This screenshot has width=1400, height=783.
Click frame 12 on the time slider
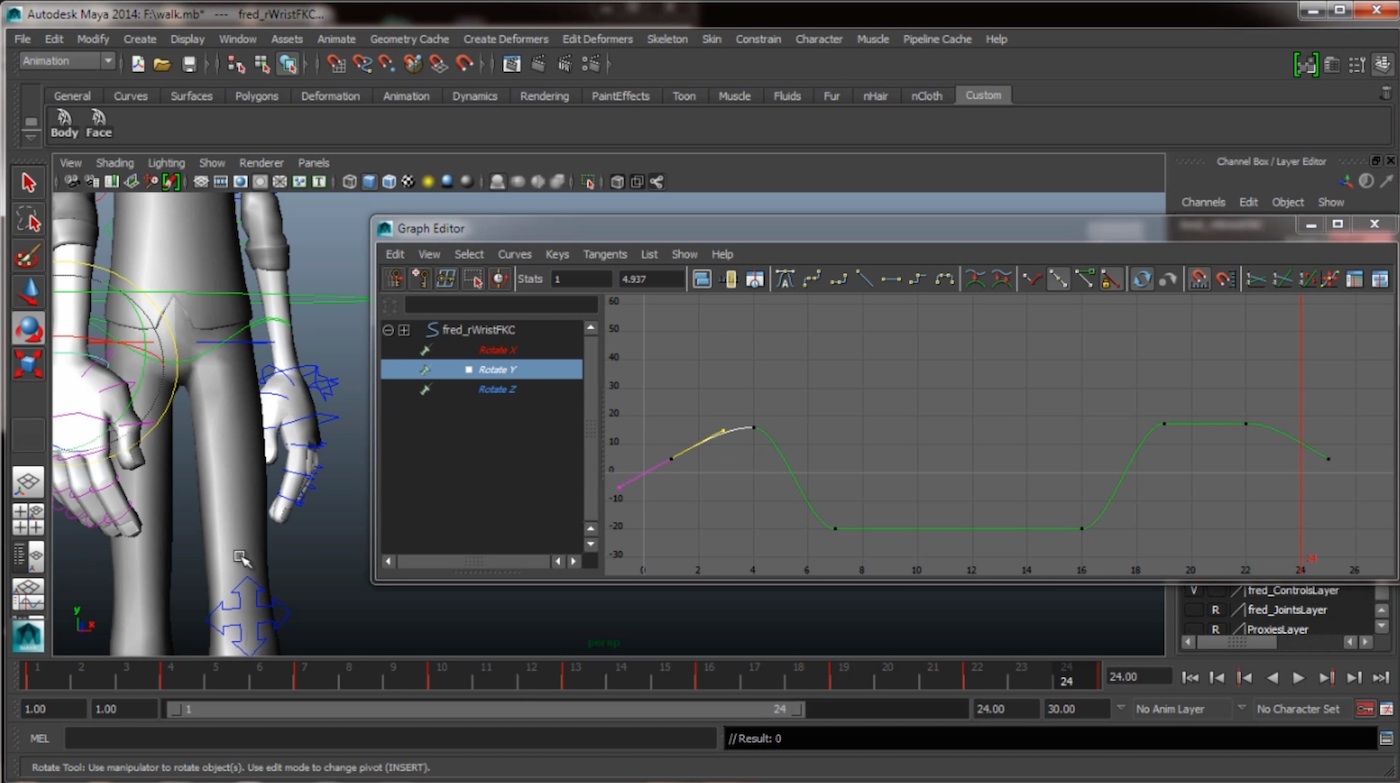pos(530,665)
